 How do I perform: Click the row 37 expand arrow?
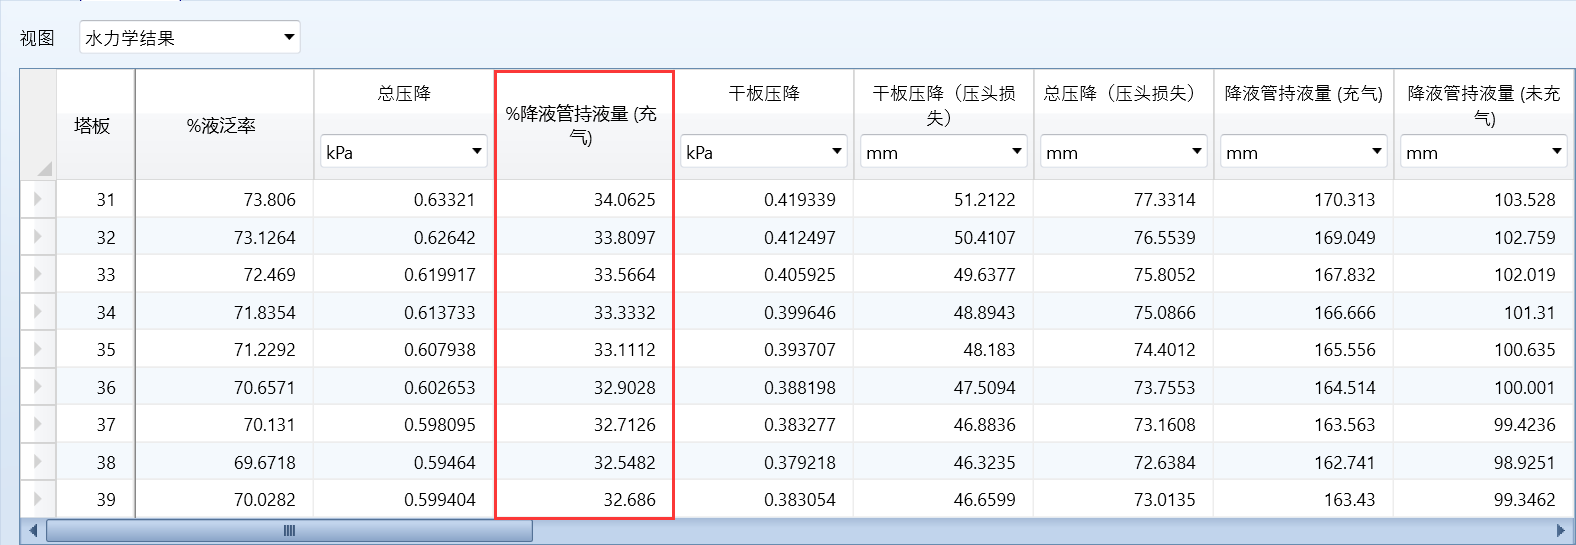(x=38, y=424)
